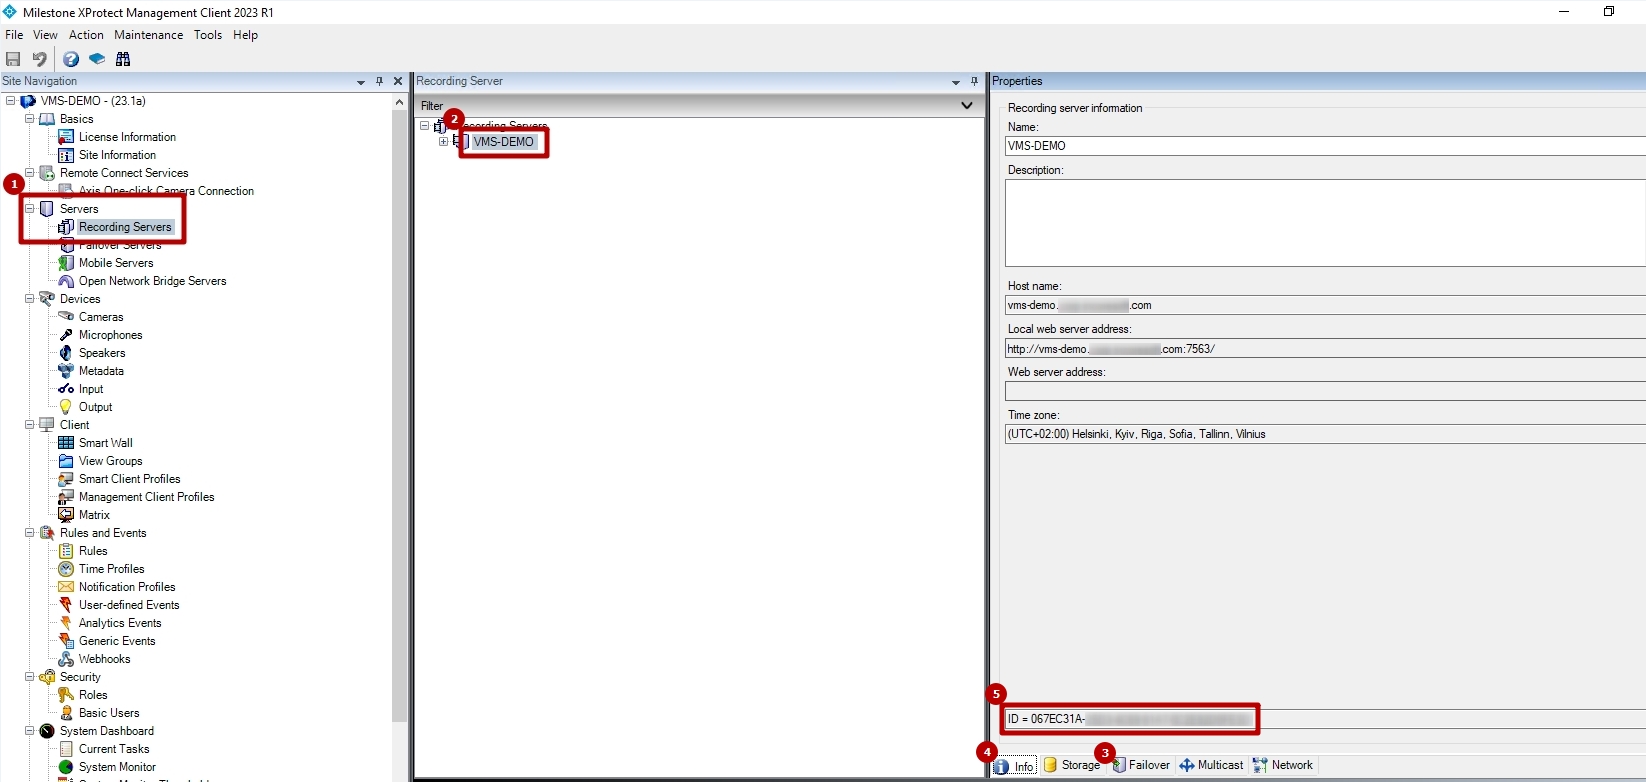
Task: Select Management Client Profiles tree item
Action: 147,497
